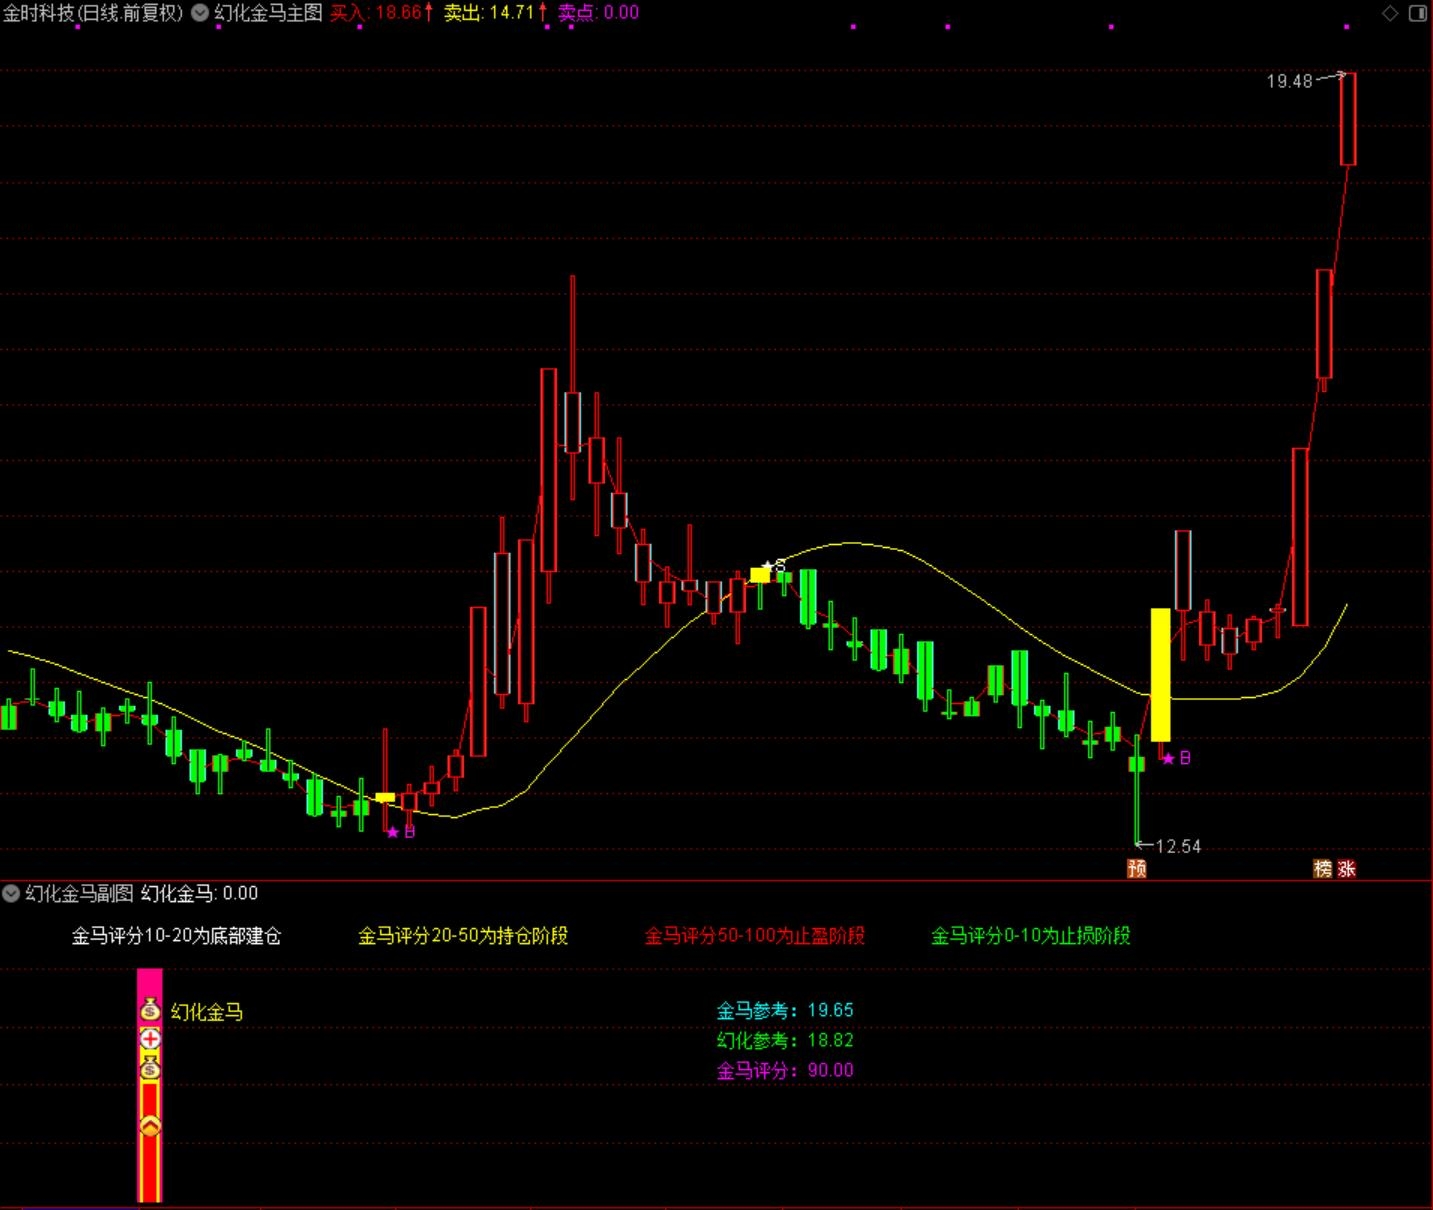This screenshot has height=1210, width=1433.
Task: Click the text 金马评分0-10为止损阶段
Action: pos(1031,936)
